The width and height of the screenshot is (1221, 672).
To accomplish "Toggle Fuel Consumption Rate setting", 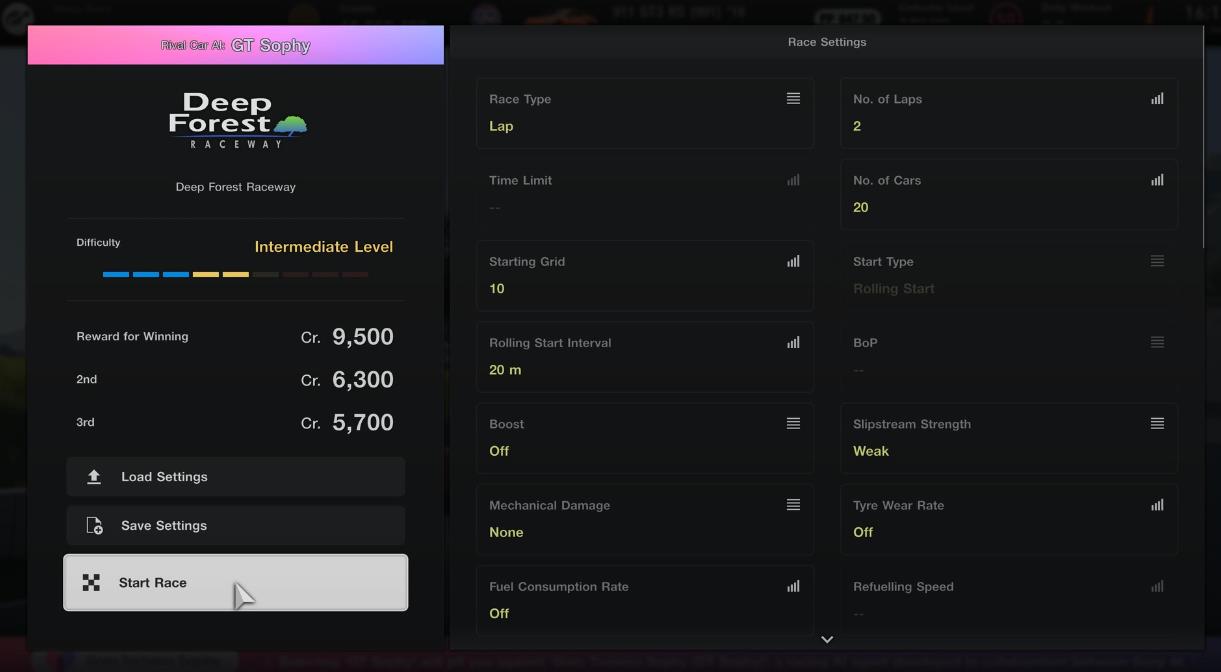I will [x=644, y=600].
